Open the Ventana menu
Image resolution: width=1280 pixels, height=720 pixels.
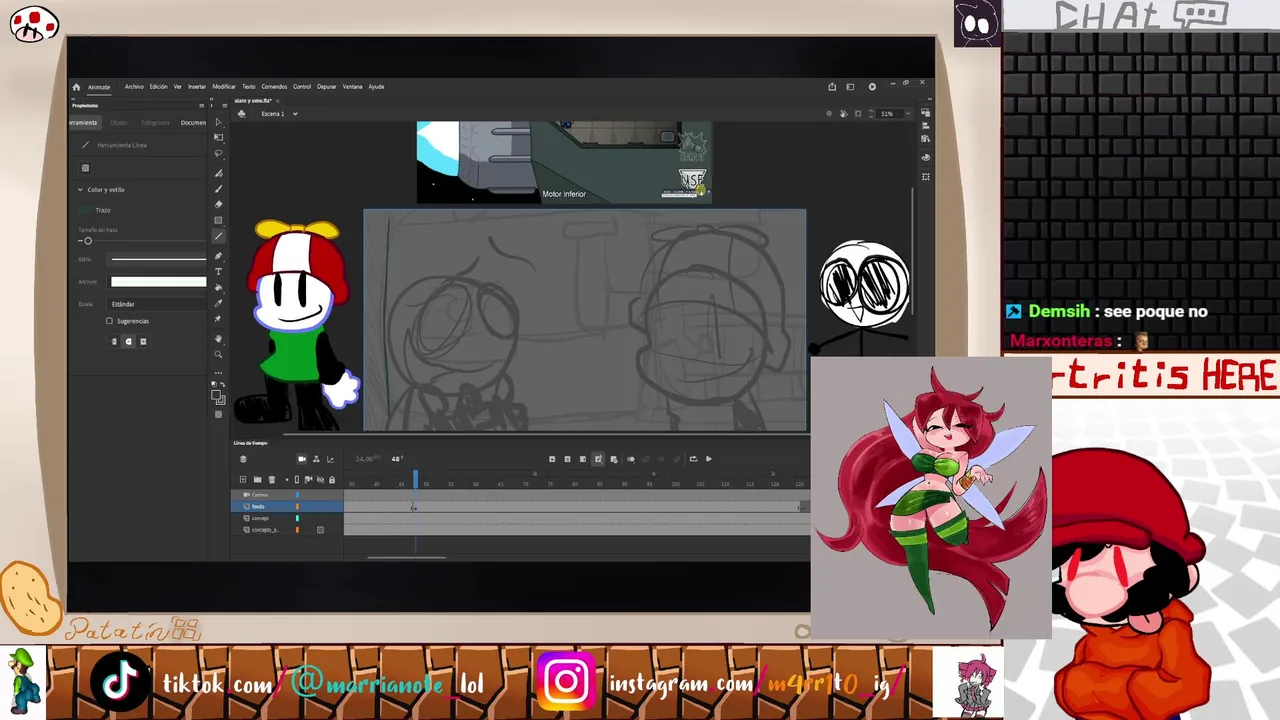tap(353, 87)
